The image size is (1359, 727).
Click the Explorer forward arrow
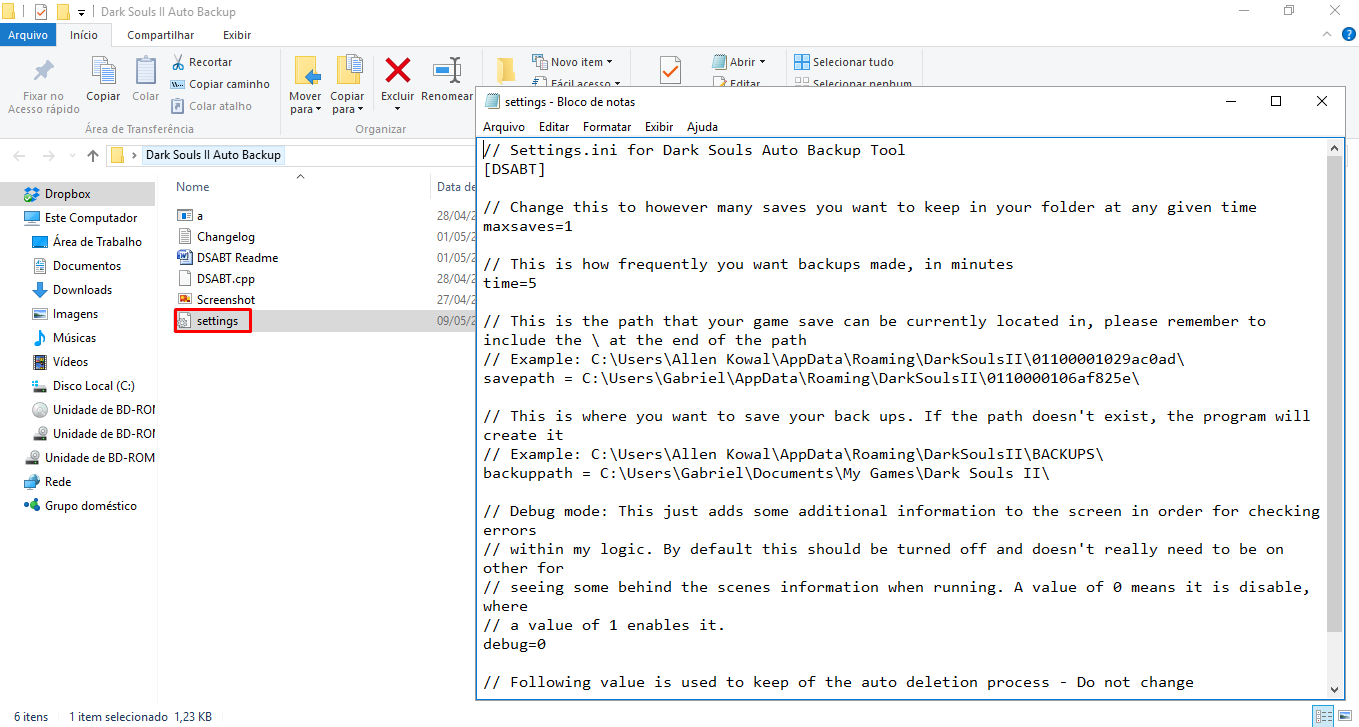click(48, 156)
